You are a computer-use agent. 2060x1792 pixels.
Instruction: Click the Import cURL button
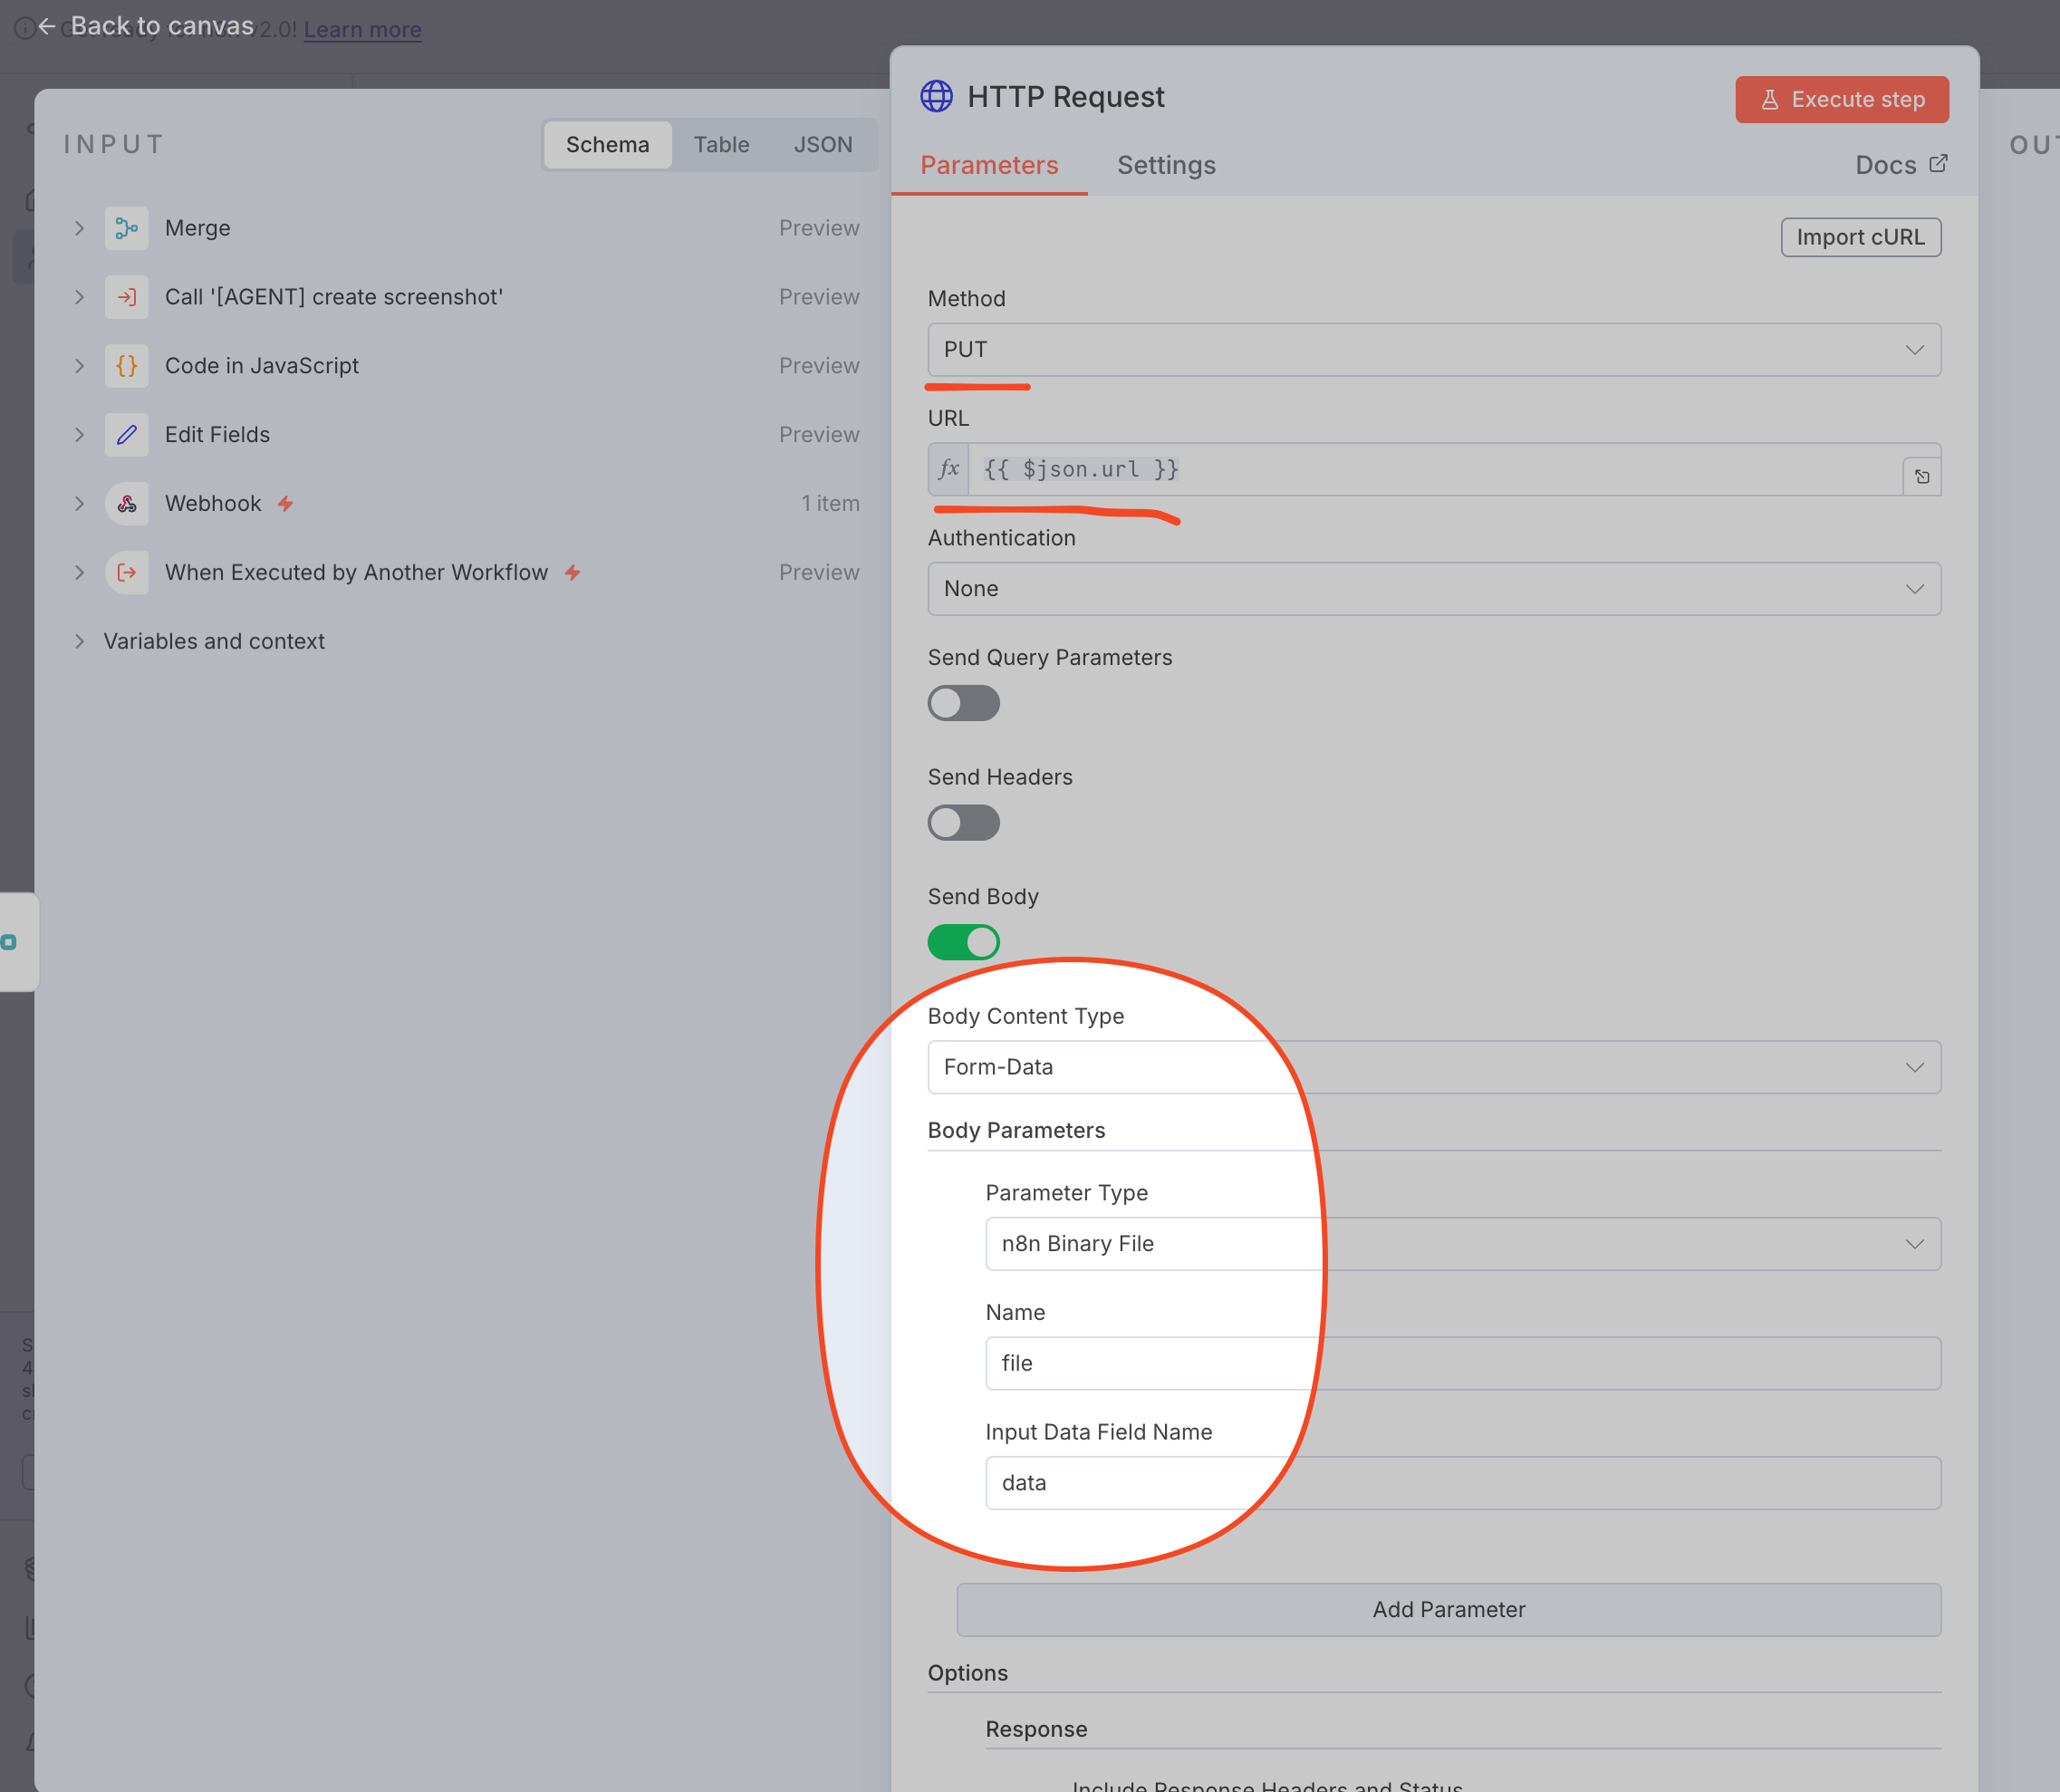1859,237
